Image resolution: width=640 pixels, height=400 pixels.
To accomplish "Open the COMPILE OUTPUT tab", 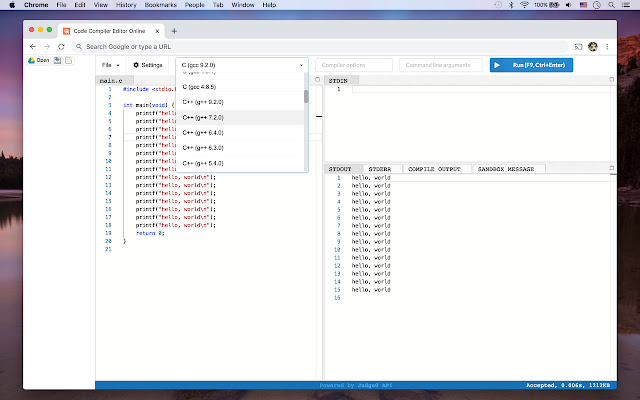I will (x=436, y=169).
